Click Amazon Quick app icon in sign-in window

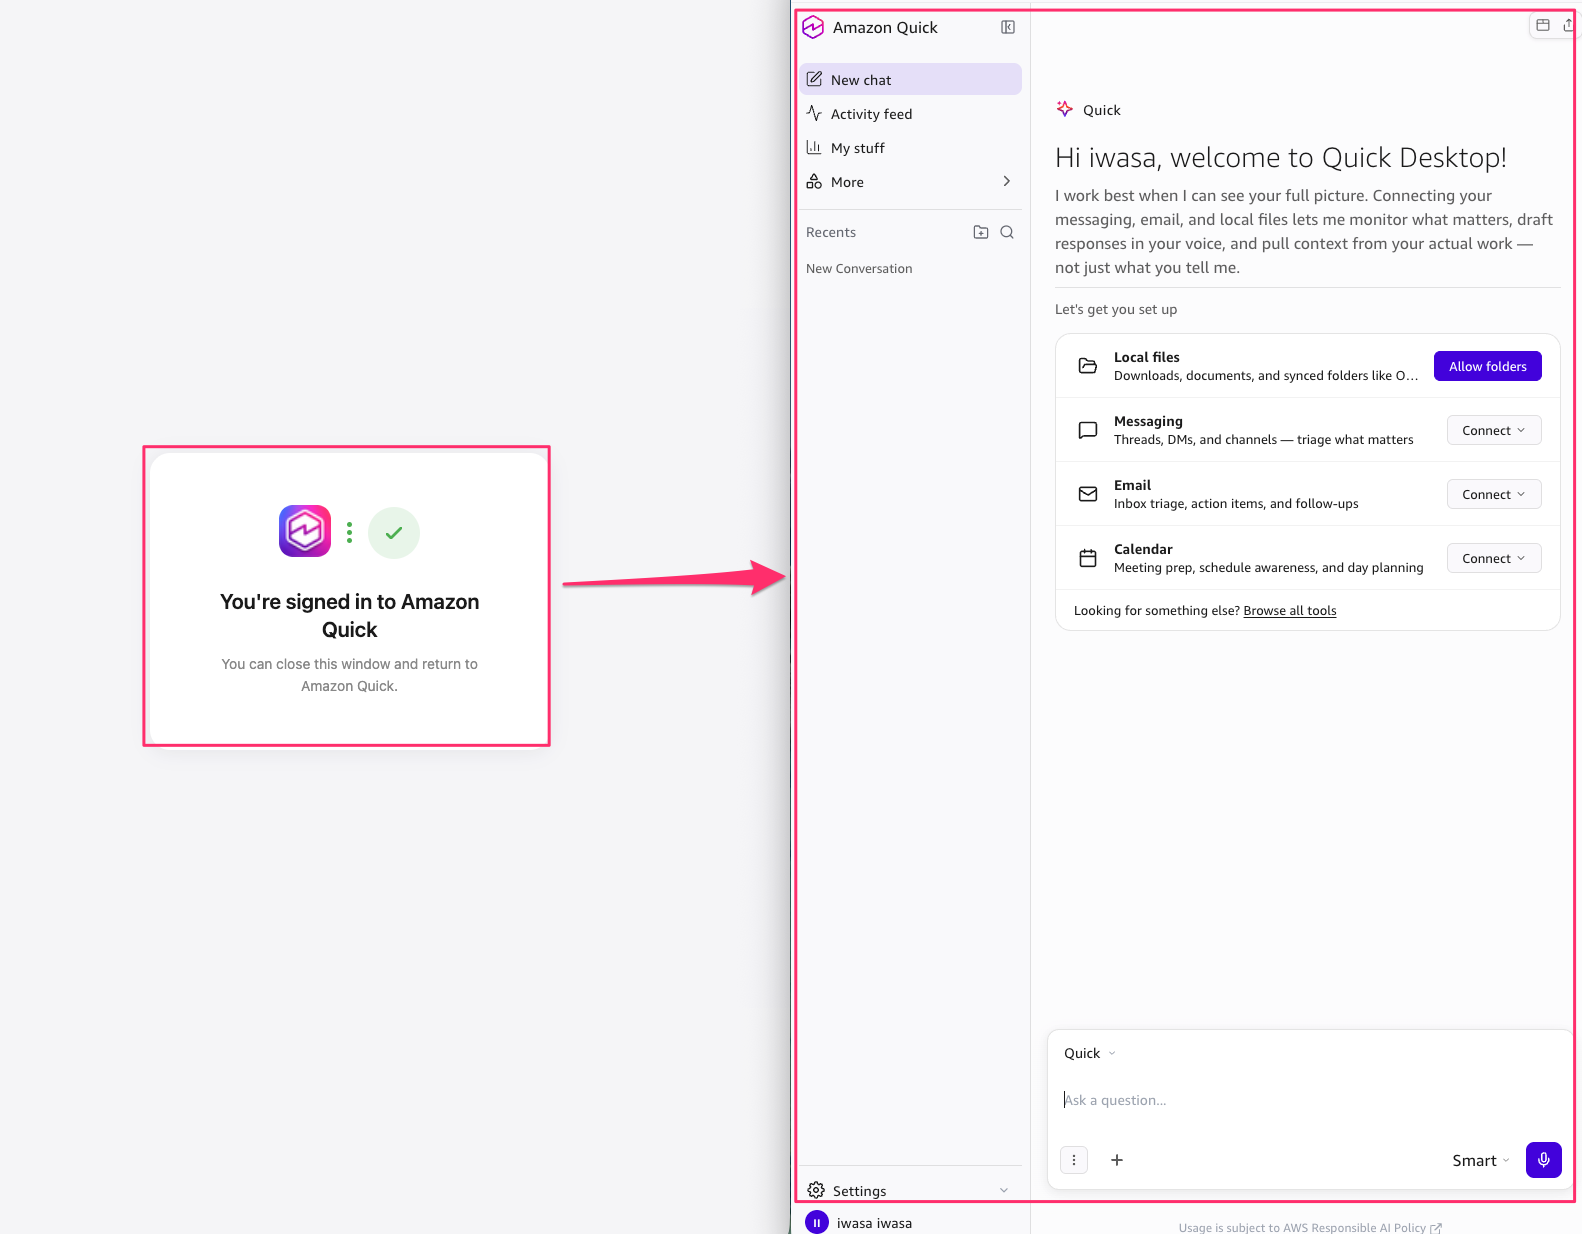[x=305, y=531]
